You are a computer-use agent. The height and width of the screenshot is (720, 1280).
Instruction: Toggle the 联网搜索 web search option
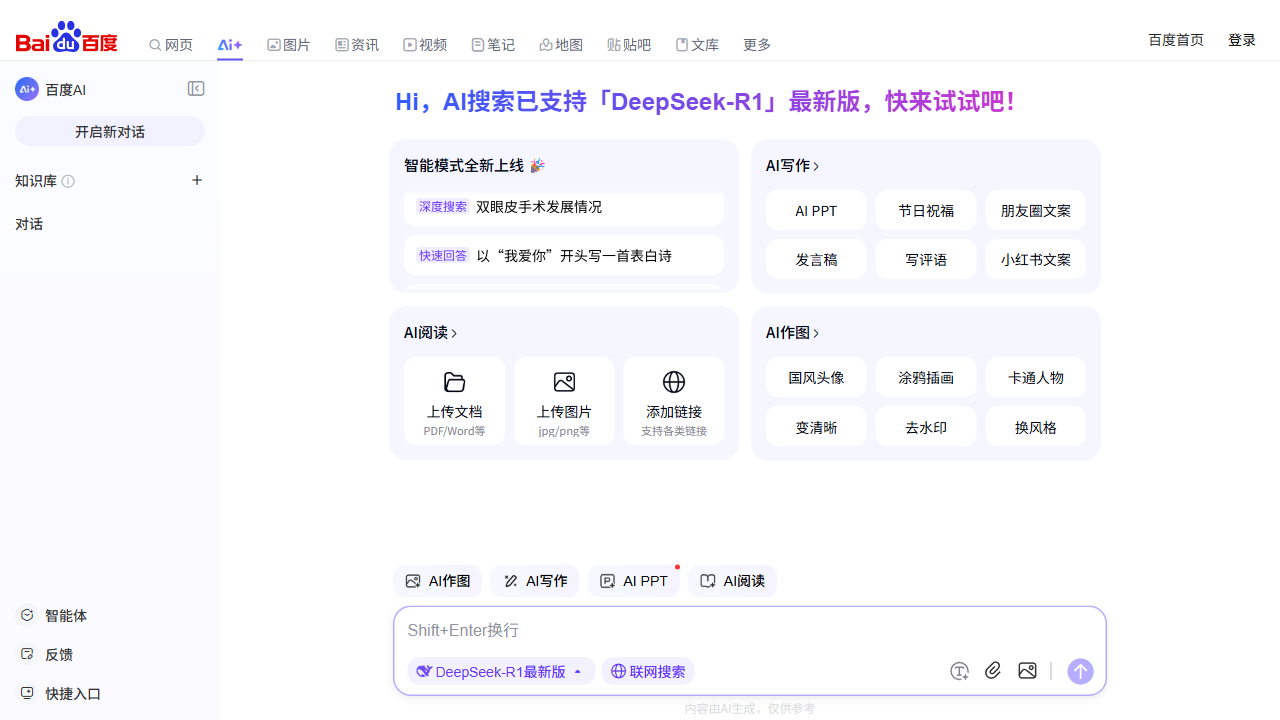pyautogui.click(x=648, y=671)
